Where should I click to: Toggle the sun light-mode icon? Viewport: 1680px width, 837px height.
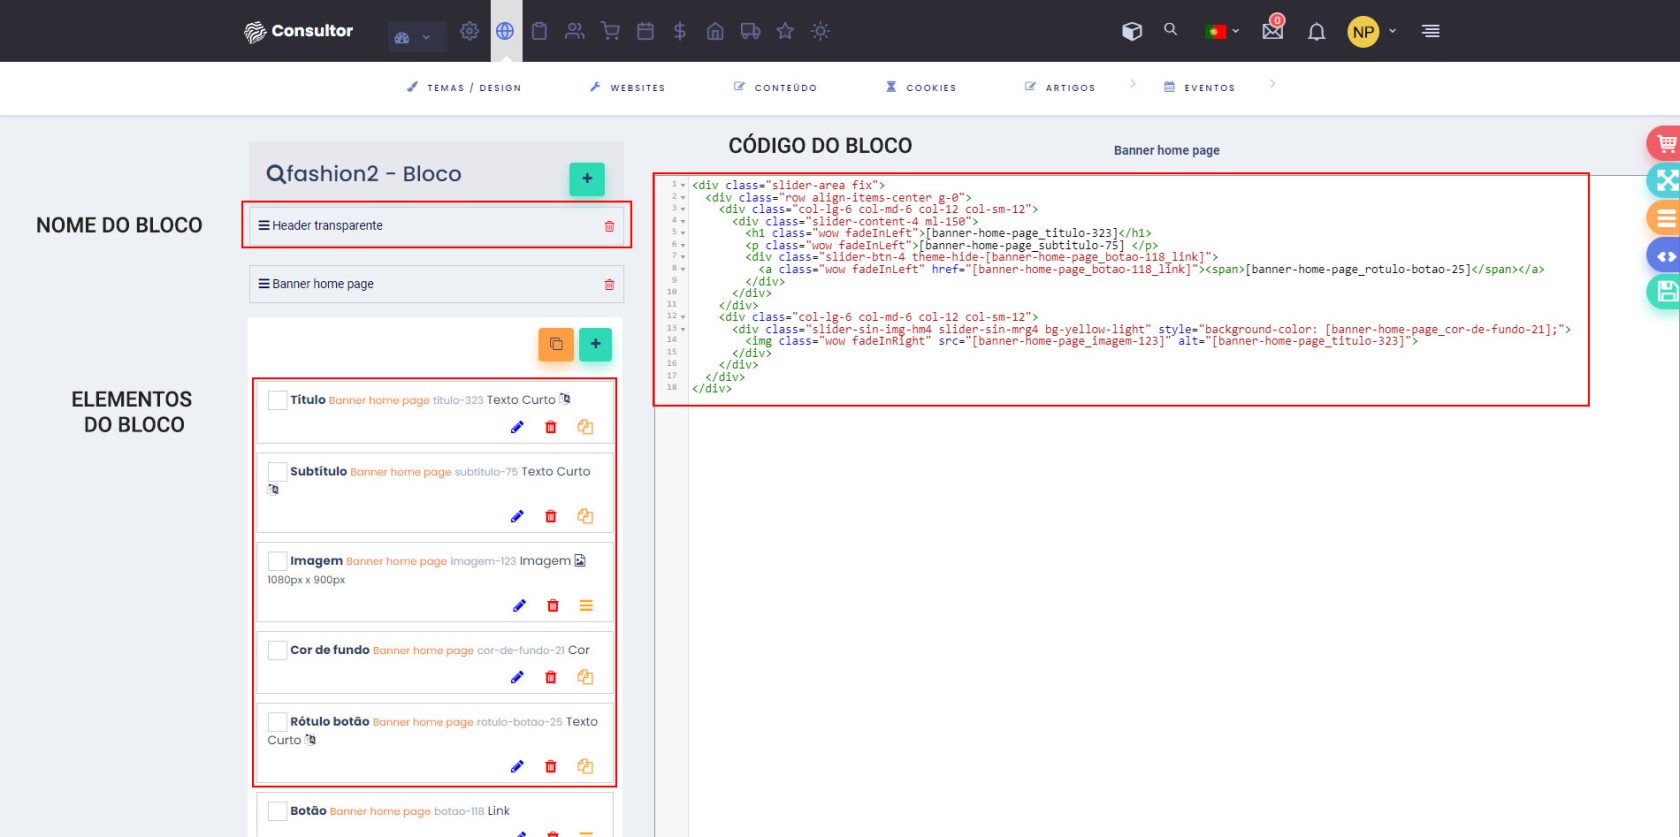coord(821,31)
